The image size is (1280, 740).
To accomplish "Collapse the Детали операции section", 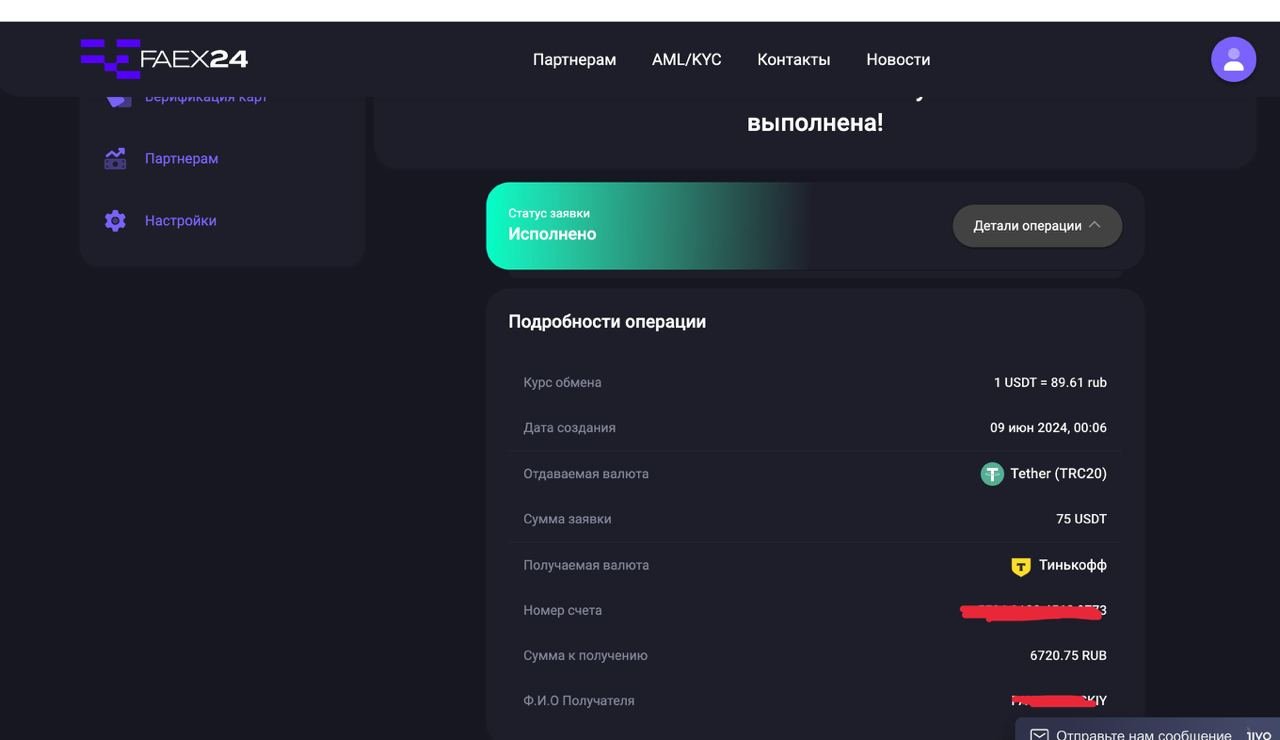I will 1036,226.
